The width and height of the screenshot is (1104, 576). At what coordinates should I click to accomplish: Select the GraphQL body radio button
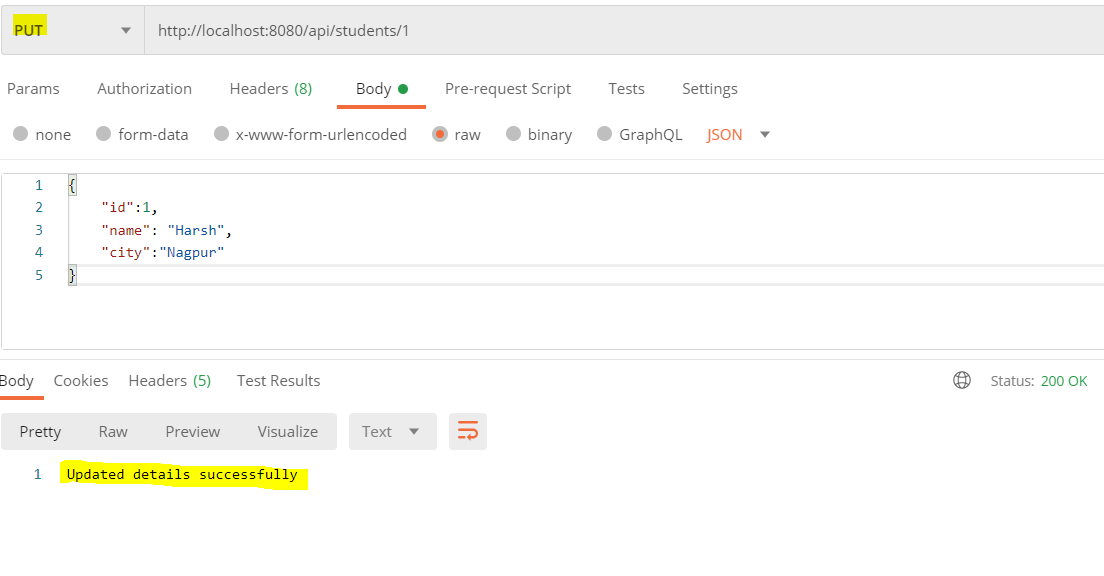point(604,134)
